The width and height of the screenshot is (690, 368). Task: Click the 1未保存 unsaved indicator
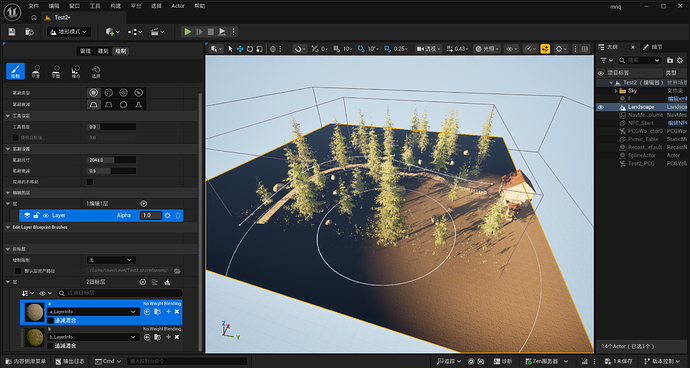point(620,361)
